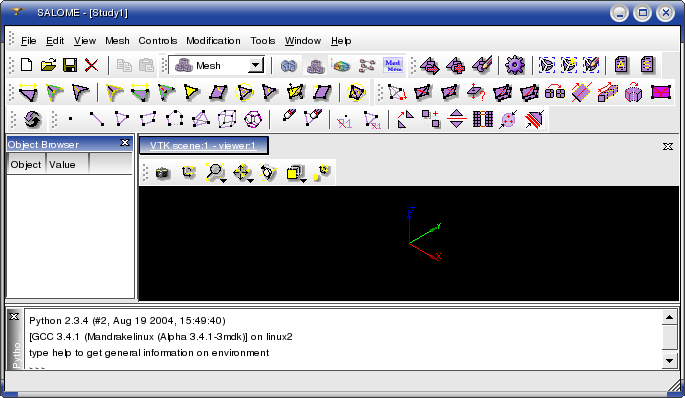Viewport: 685px width, 398px height.
Task: Click the hexahedron cube element icon
Action: tap(227, 119)
